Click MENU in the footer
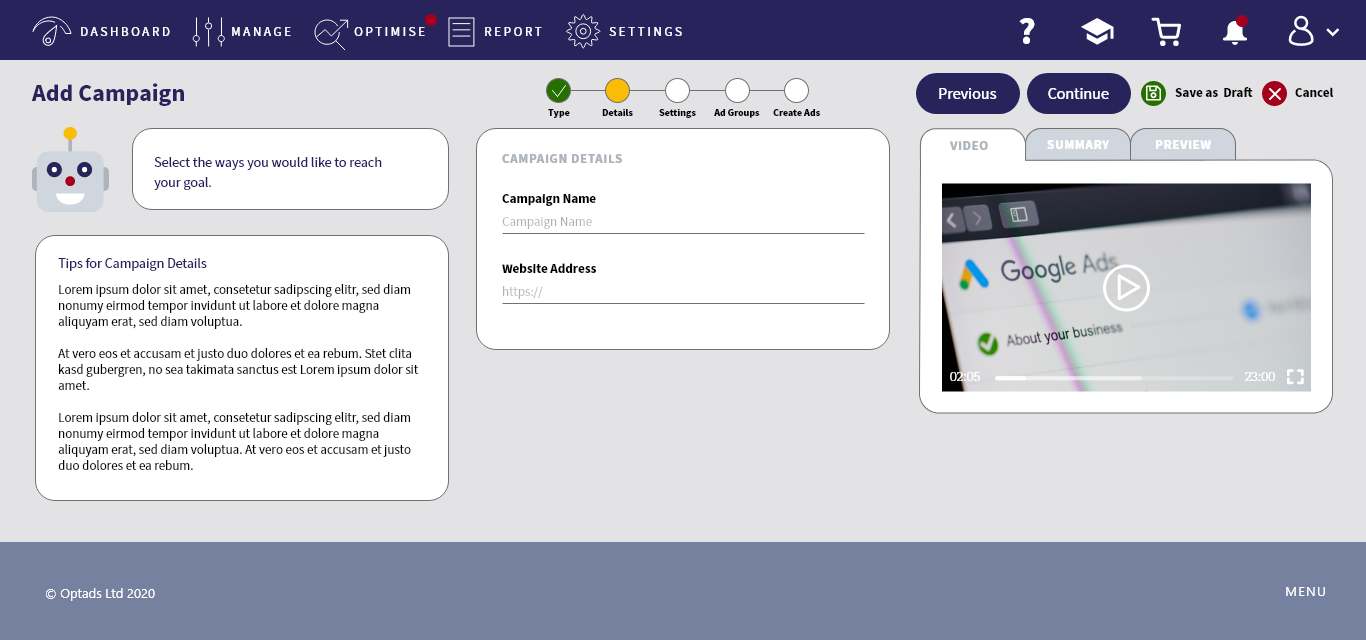The image size is (1366, 640). 1306,592
